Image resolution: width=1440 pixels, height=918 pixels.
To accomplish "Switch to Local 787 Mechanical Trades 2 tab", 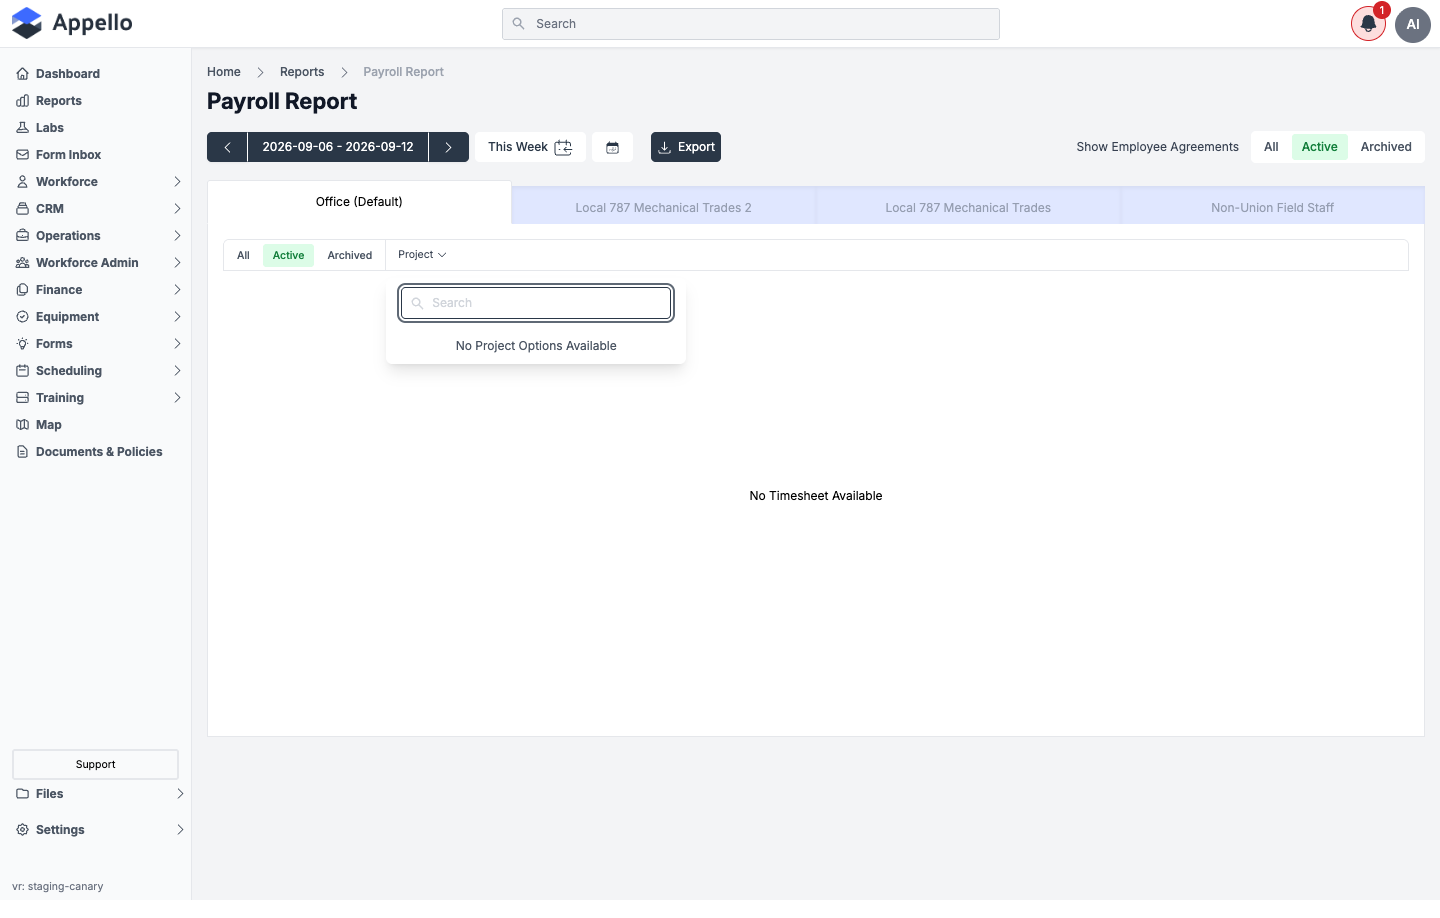I will tap(664, 207).
